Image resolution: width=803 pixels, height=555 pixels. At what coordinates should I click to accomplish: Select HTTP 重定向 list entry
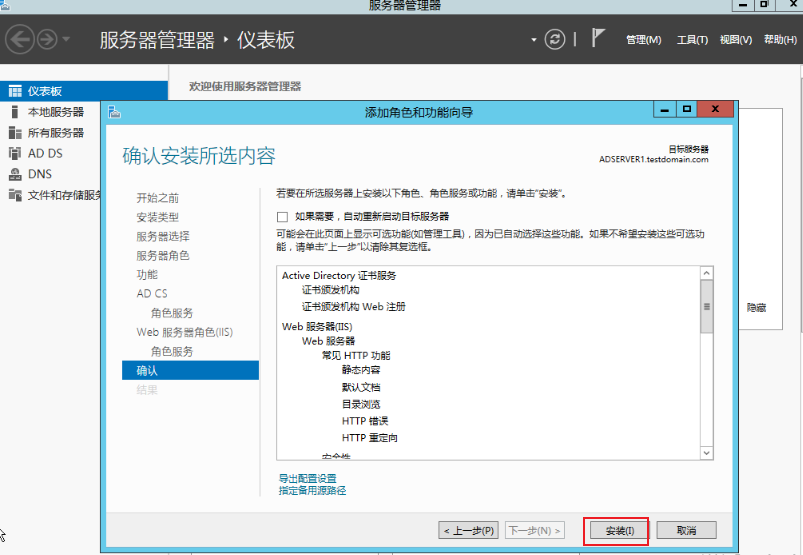coord(370,438)
